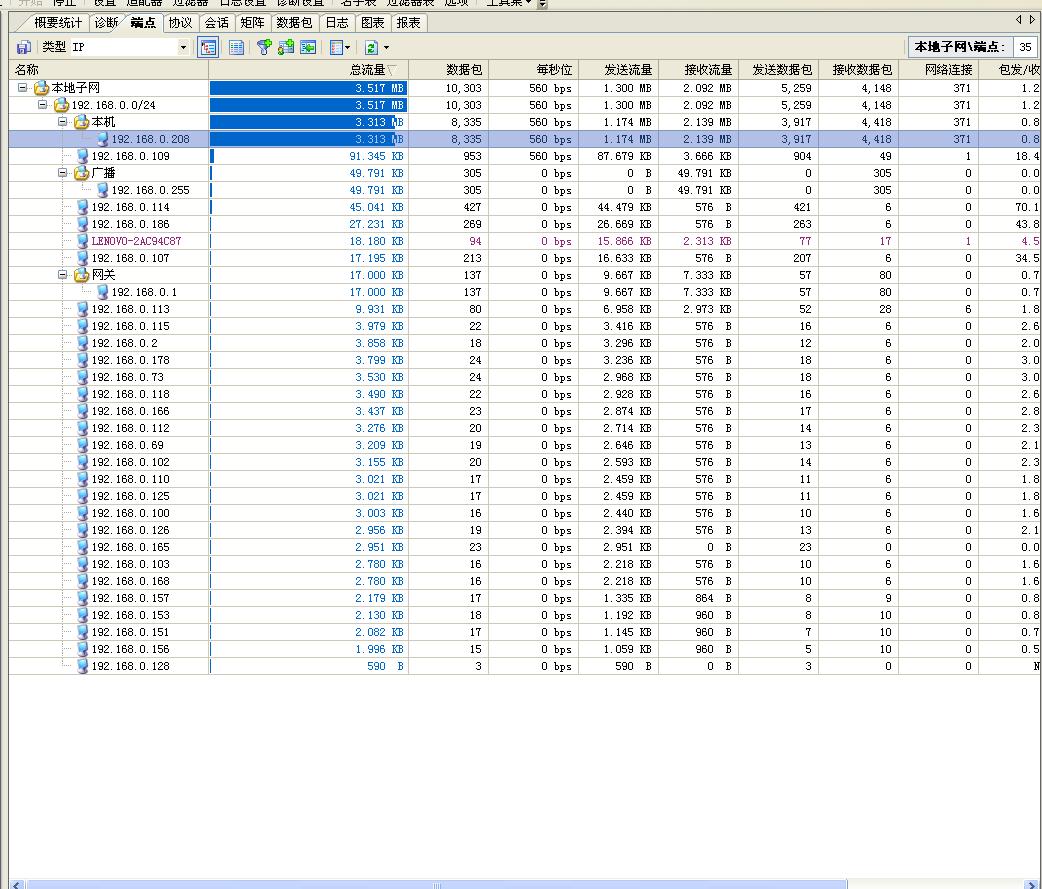The height and width of the screenshot is (889, 1042).
Task: Collapse the 网关 group node
Action: 63,275
